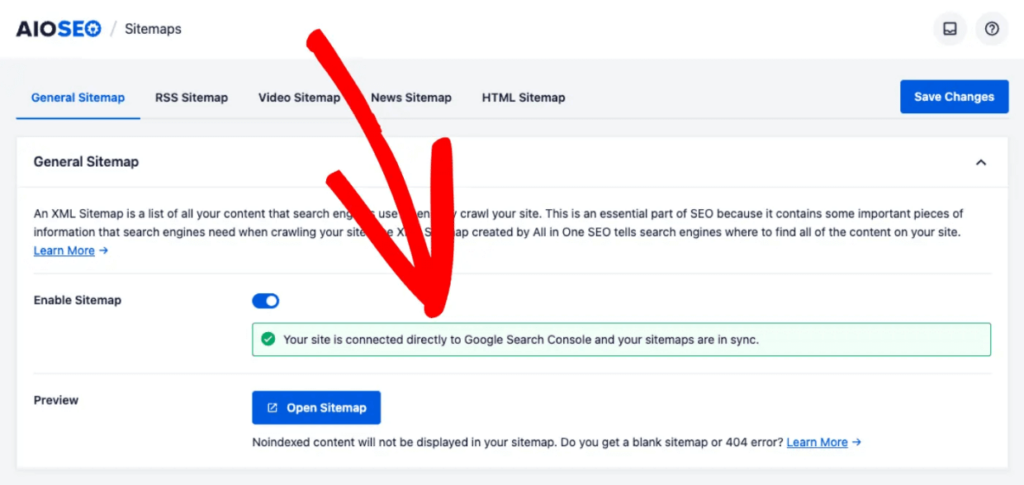Viewport: 1024px width, 485px height.
Task: Open the help question mark icon
Action: click(992, 29)
